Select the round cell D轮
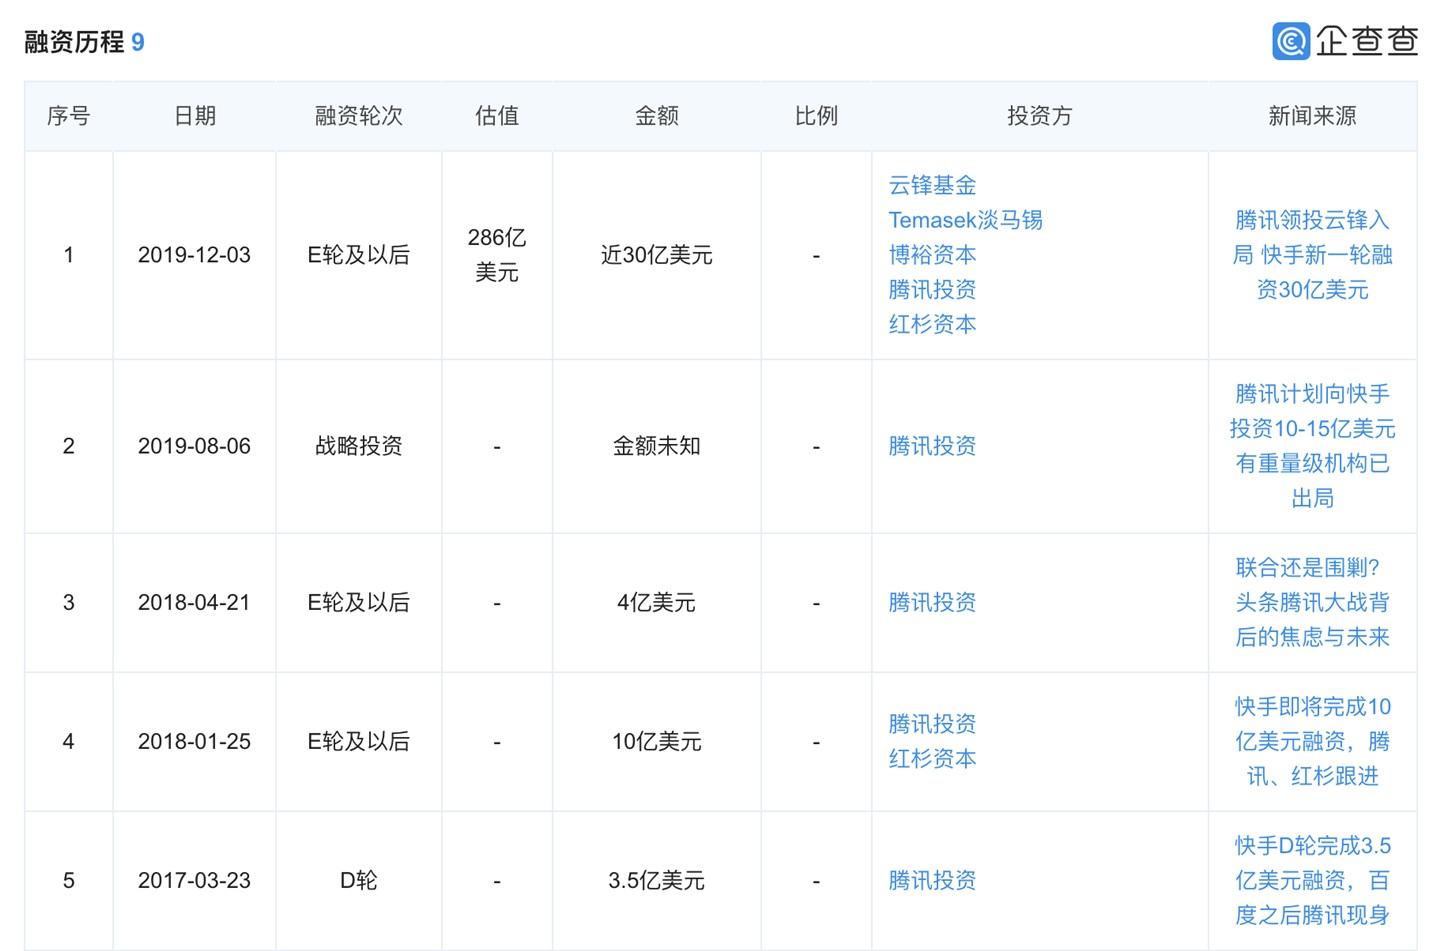The image size is (1440, 951). [x=358, y=881]
